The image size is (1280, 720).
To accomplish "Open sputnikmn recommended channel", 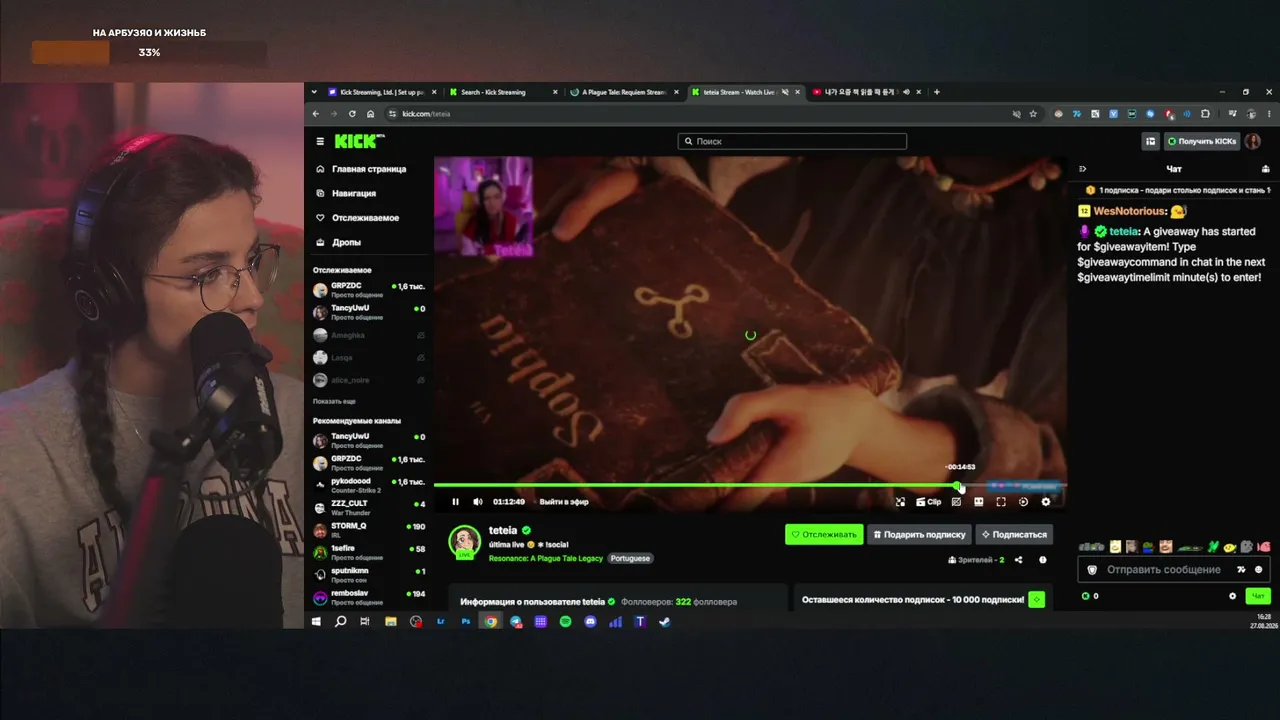I will (x=368, y=575).
